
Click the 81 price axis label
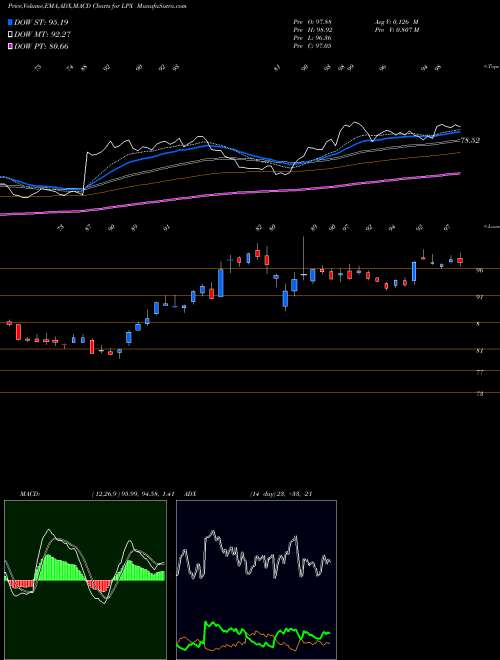point(479,350)
